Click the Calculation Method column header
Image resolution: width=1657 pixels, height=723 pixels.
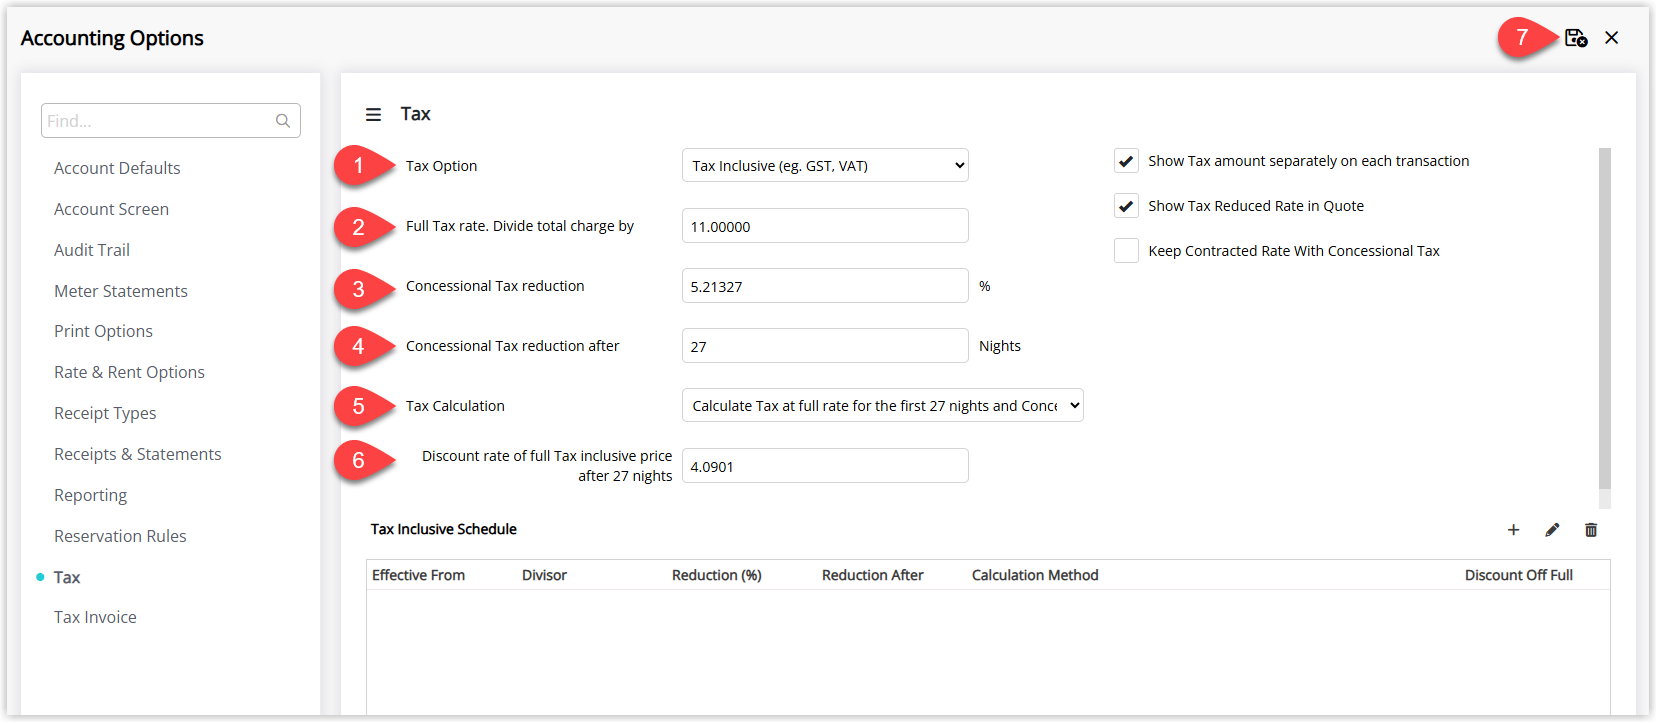pos(1035,575)
